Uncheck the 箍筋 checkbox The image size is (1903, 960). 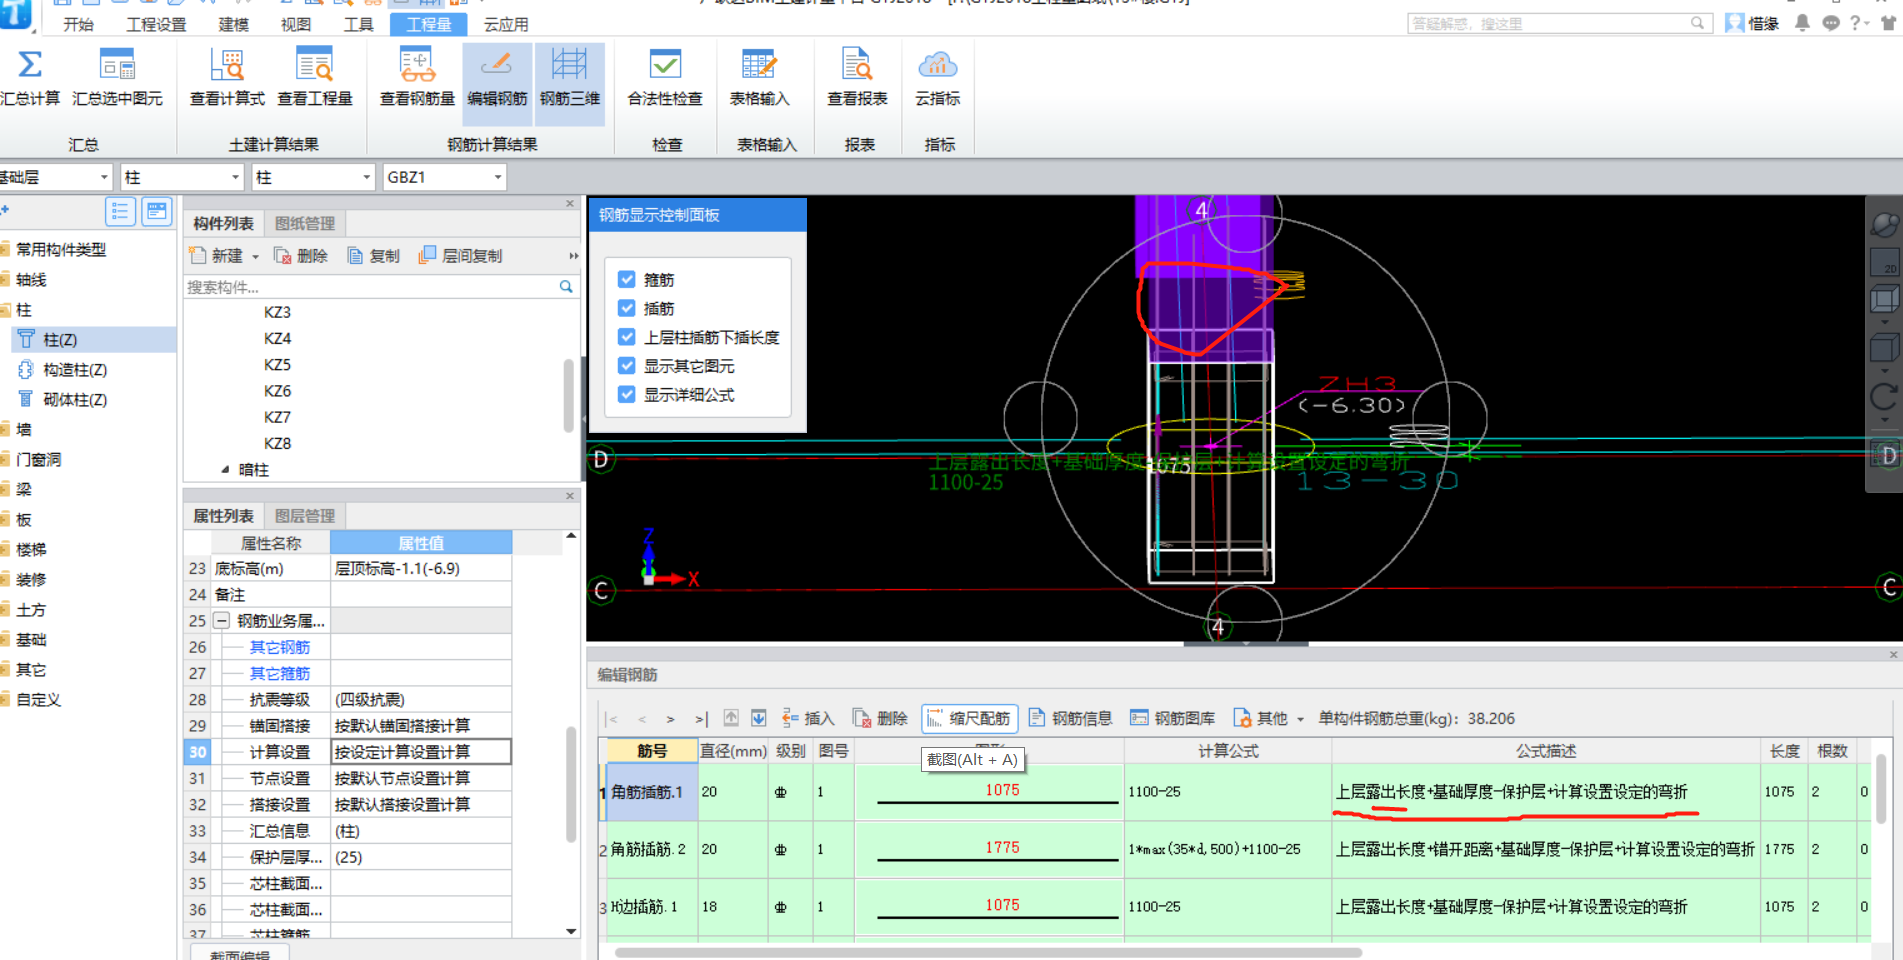(x=627, y=279)
